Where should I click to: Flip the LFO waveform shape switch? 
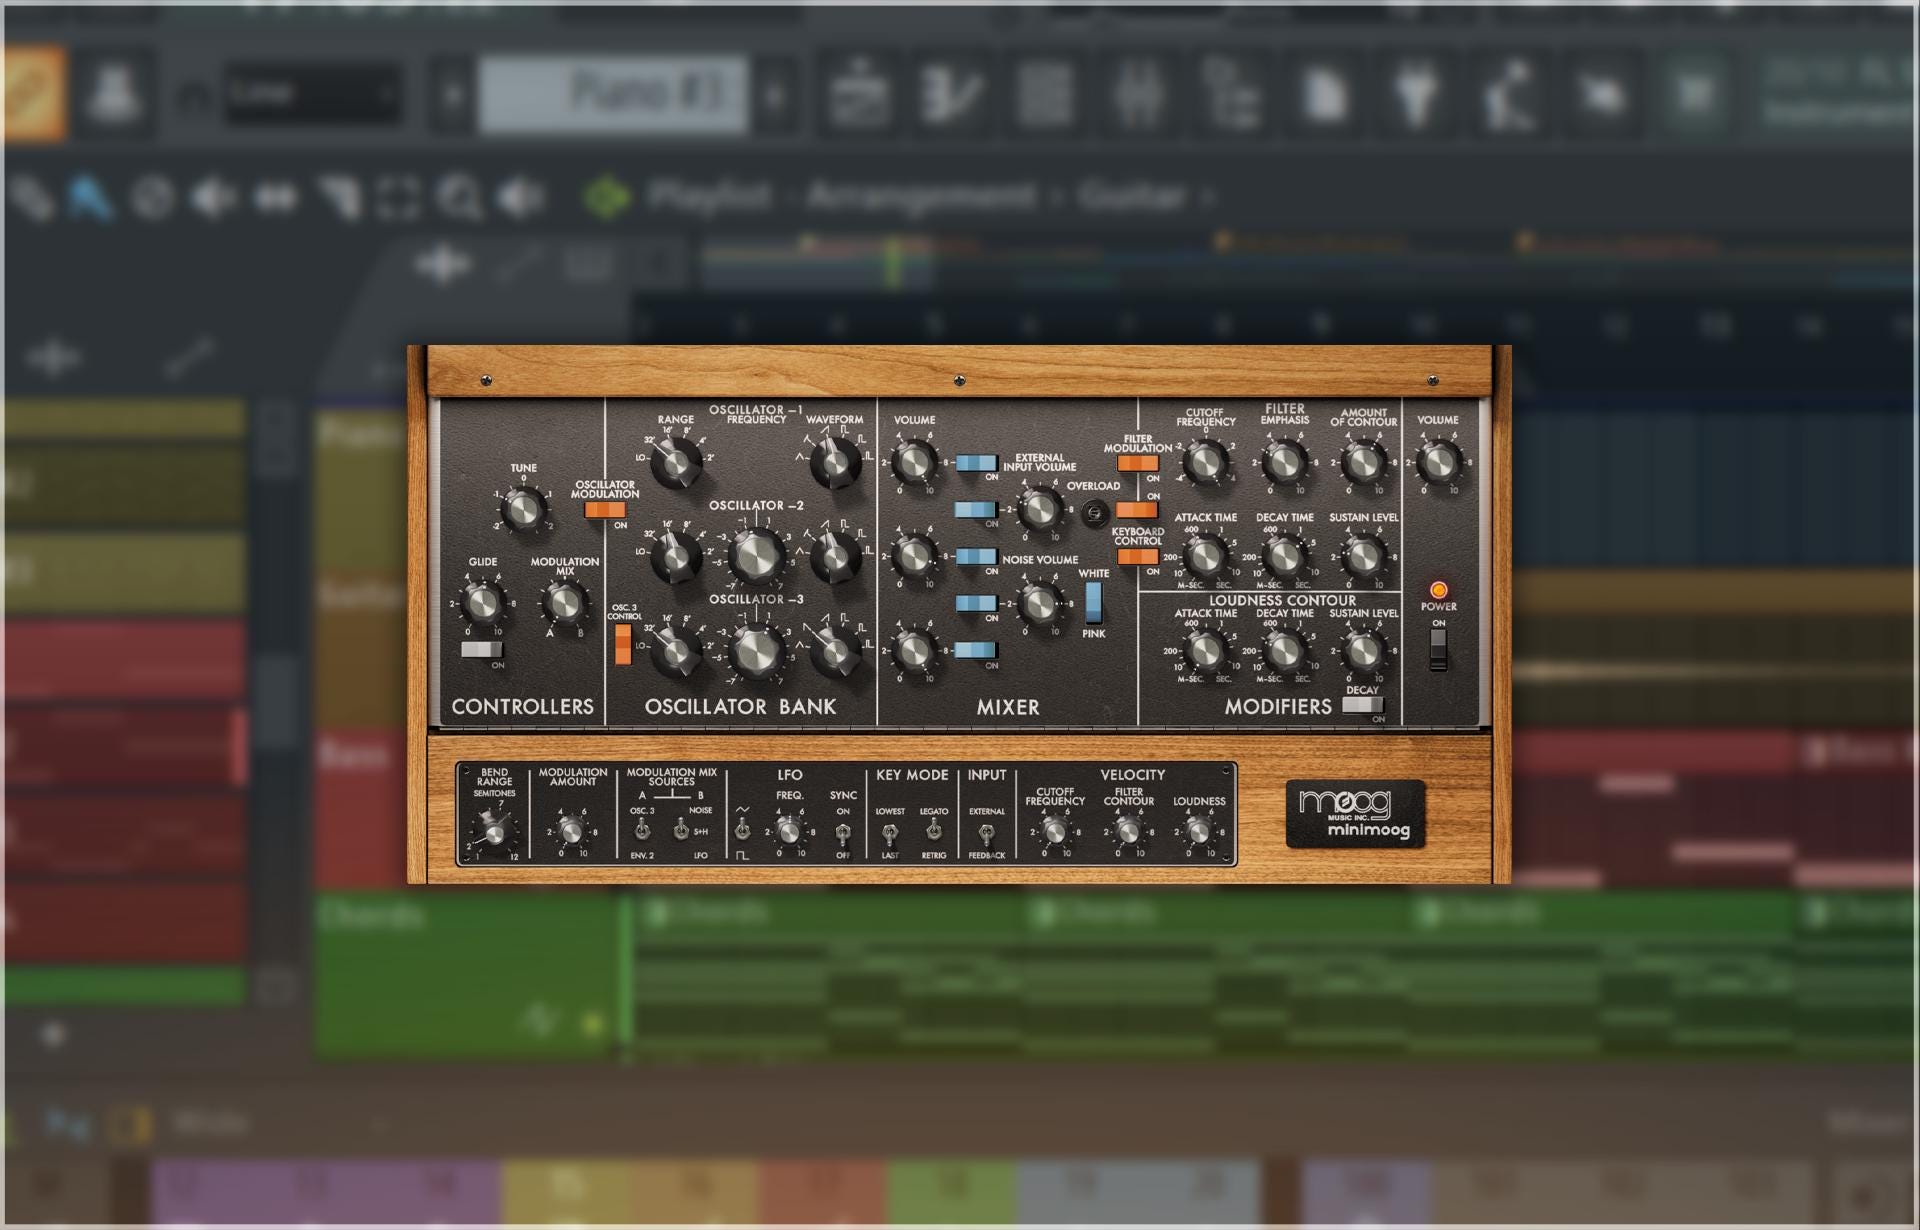pos(742,831)
